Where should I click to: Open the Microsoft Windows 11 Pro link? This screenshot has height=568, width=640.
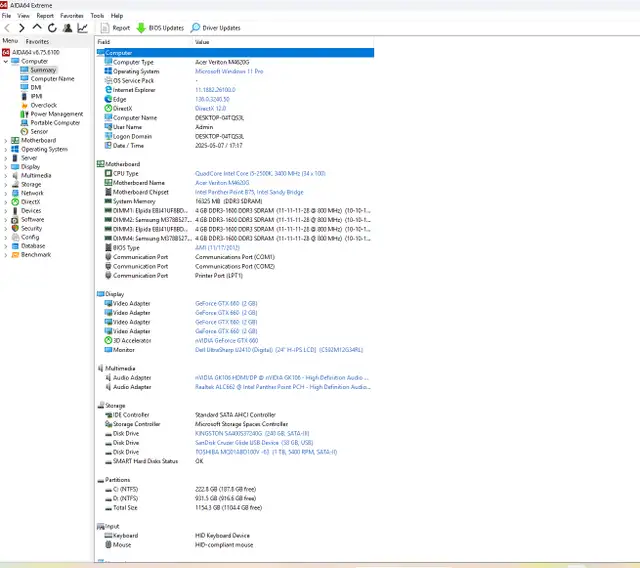point(229,71)
